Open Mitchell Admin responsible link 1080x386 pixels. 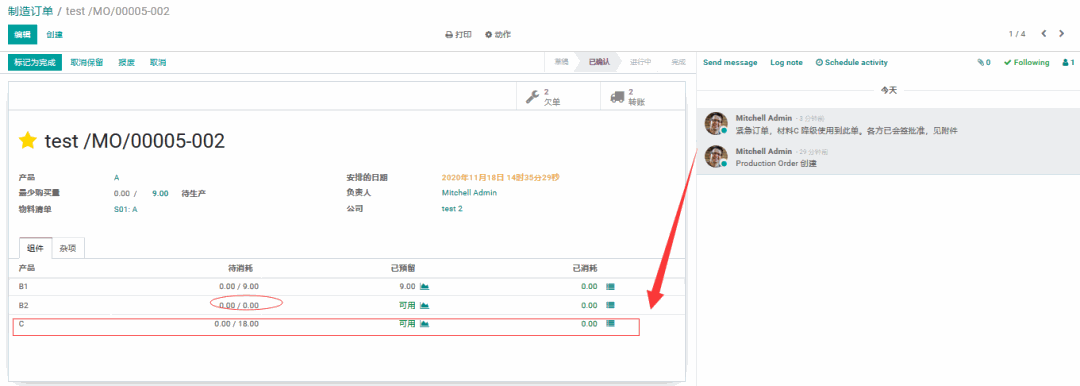click(469, 193)
